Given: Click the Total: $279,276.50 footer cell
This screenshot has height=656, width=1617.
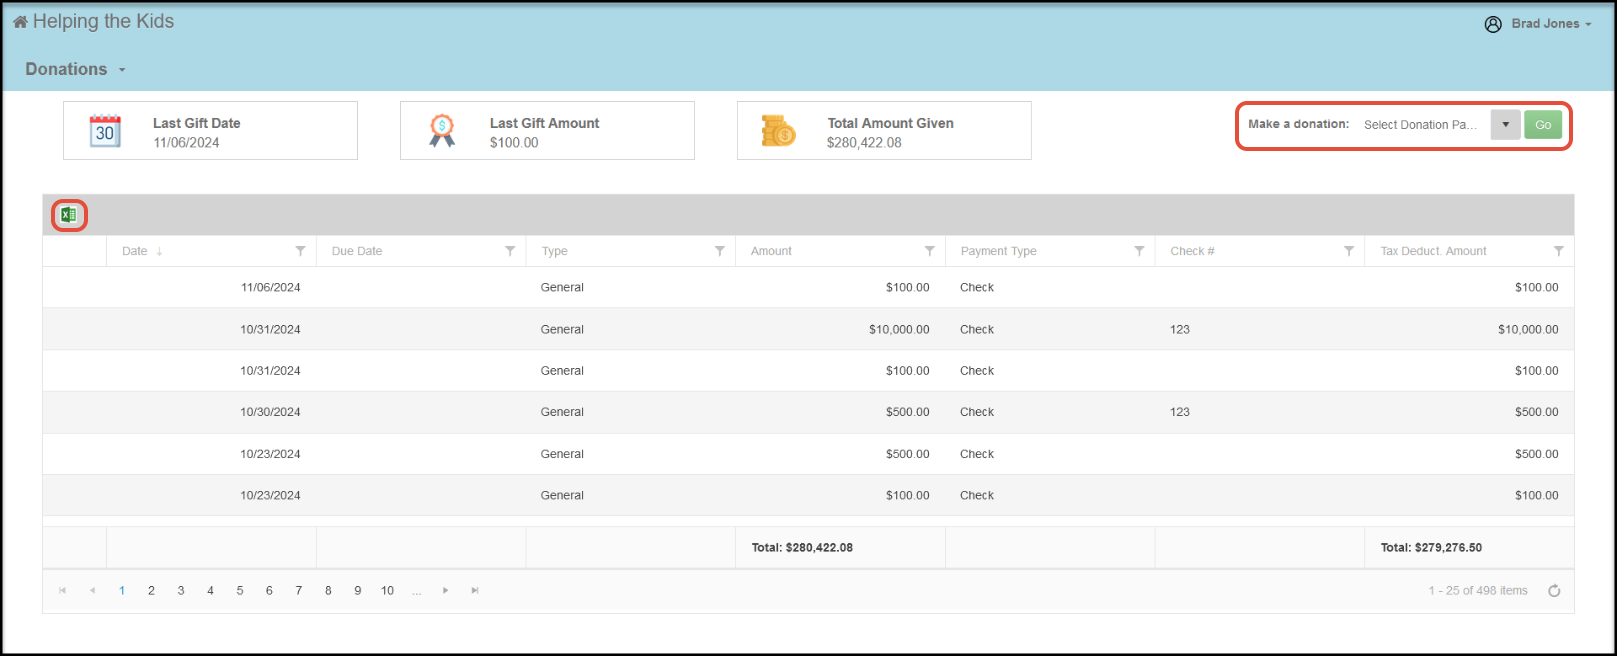Looking at the screenshot, I should click(1469, 548).
